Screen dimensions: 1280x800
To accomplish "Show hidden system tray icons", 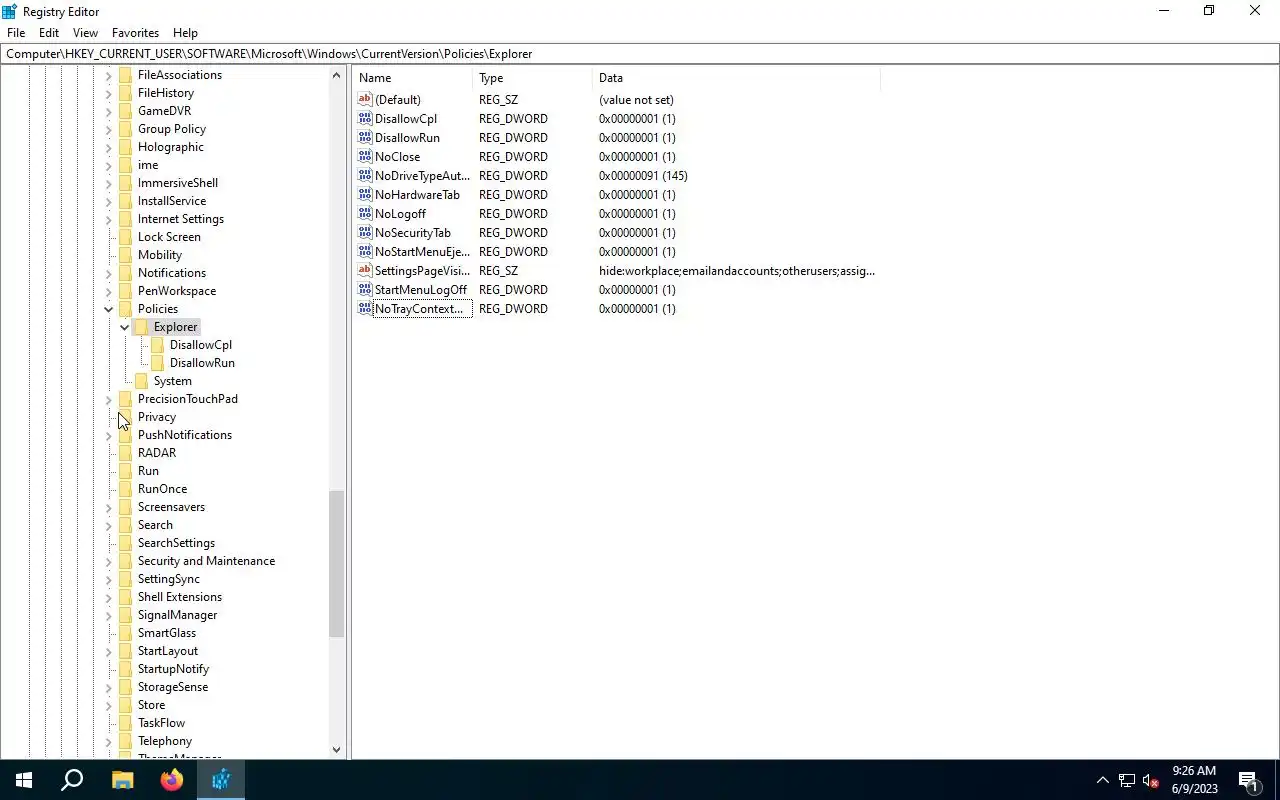I will [x=1102, y=780].
